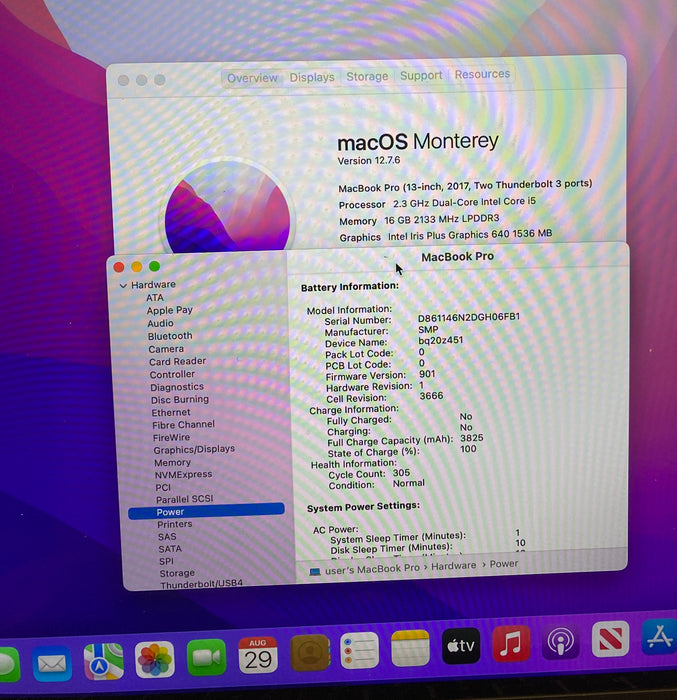This screenshot has height=700, width=677.
Task: Click laptop icon in path bar
Action: (x=315, y=571)
